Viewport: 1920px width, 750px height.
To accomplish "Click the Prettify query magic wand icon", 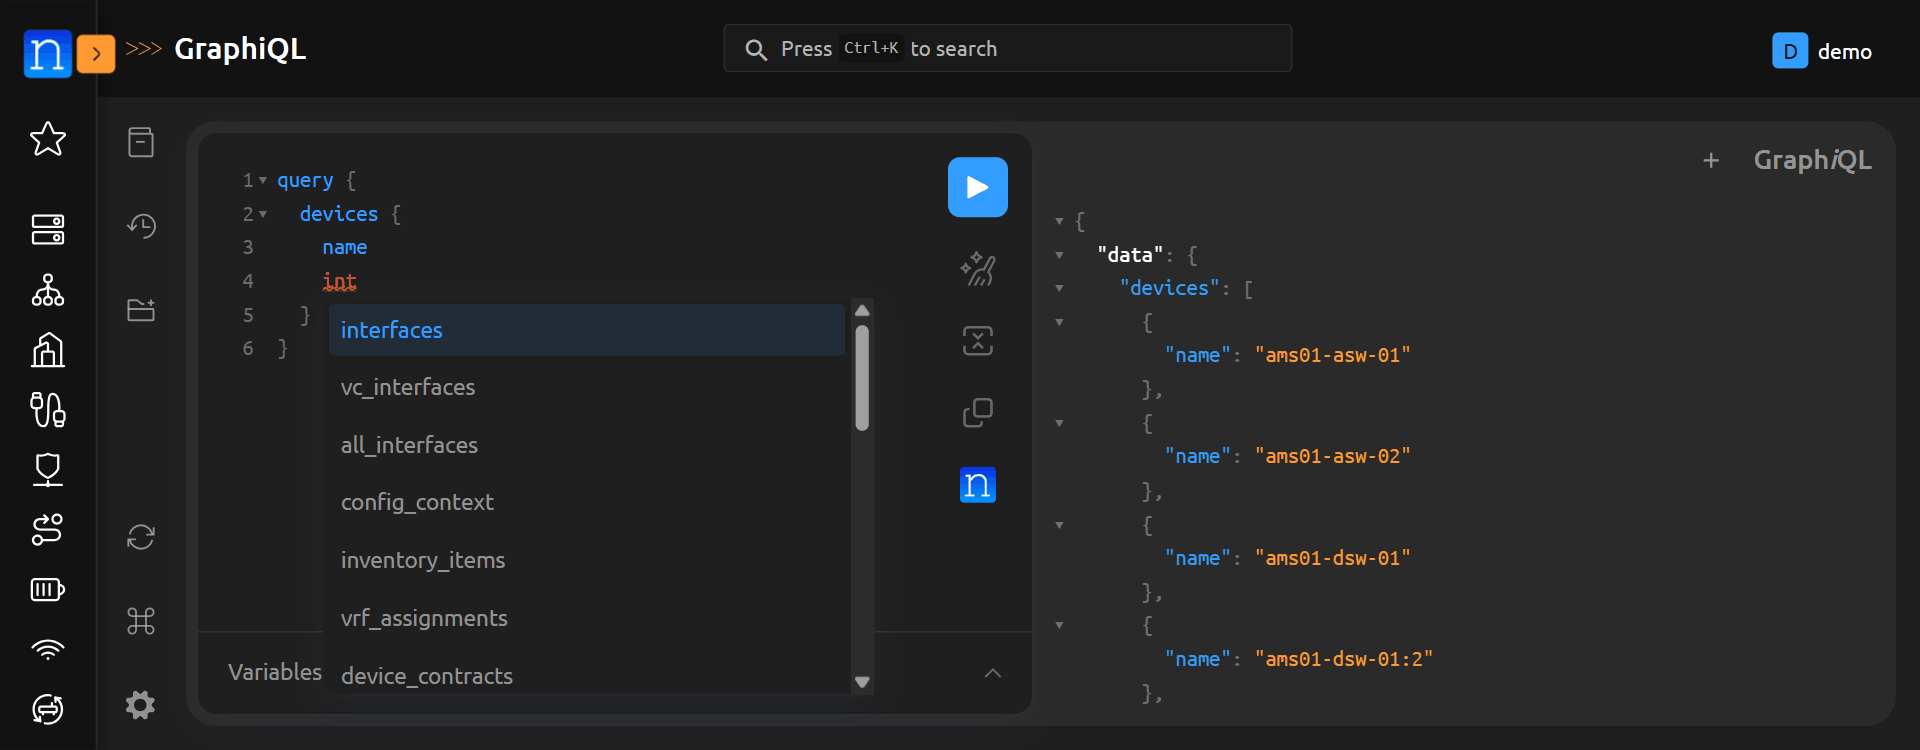I will click(x=977, y=269).
